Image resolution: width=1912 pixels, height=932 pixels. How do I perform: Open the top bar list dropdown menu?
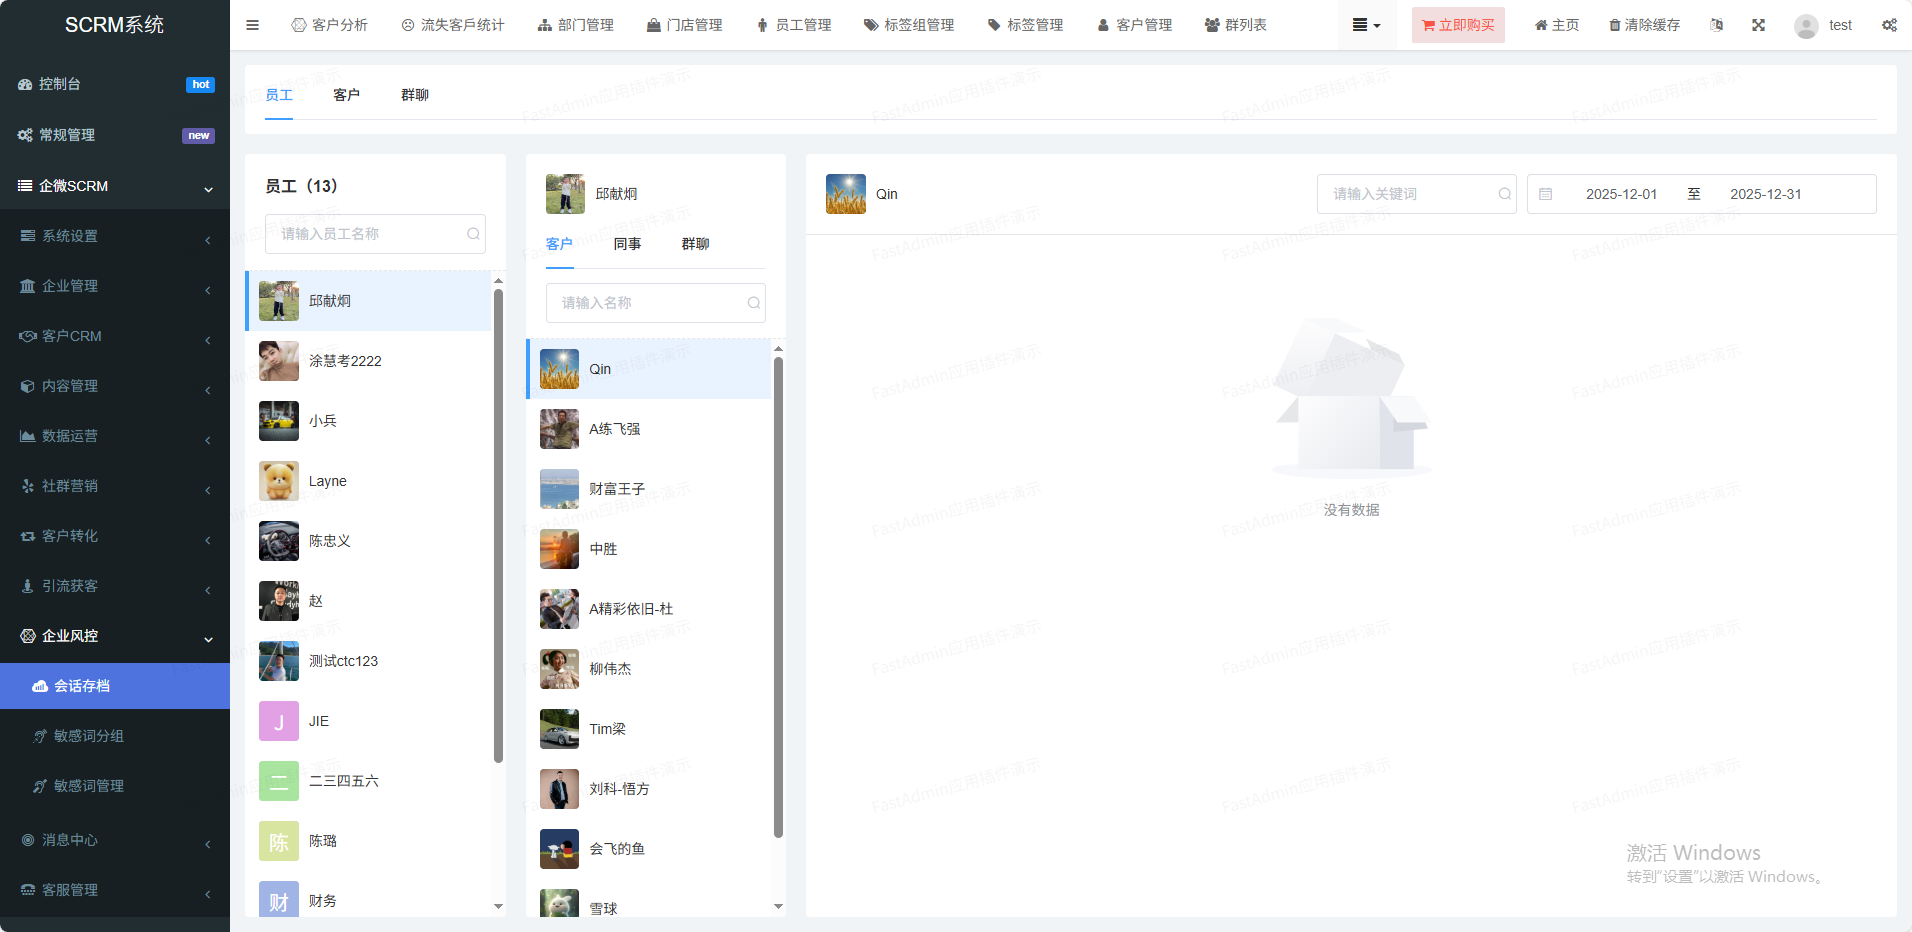point(1366,25)
